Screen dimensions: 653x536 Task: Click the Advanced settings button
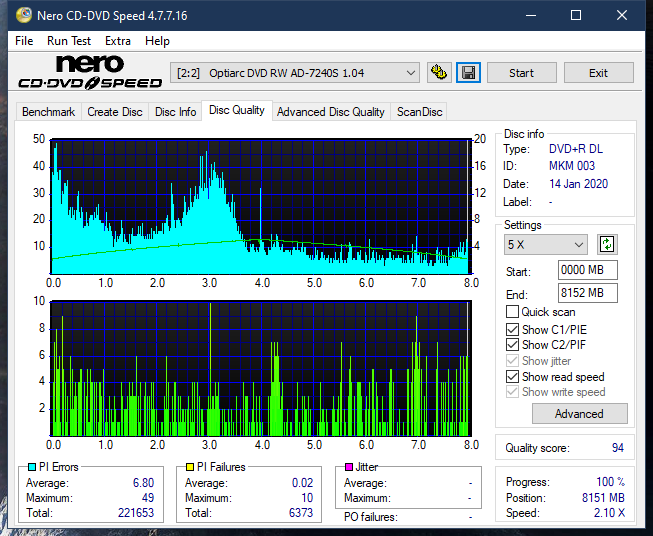[579, 414]
